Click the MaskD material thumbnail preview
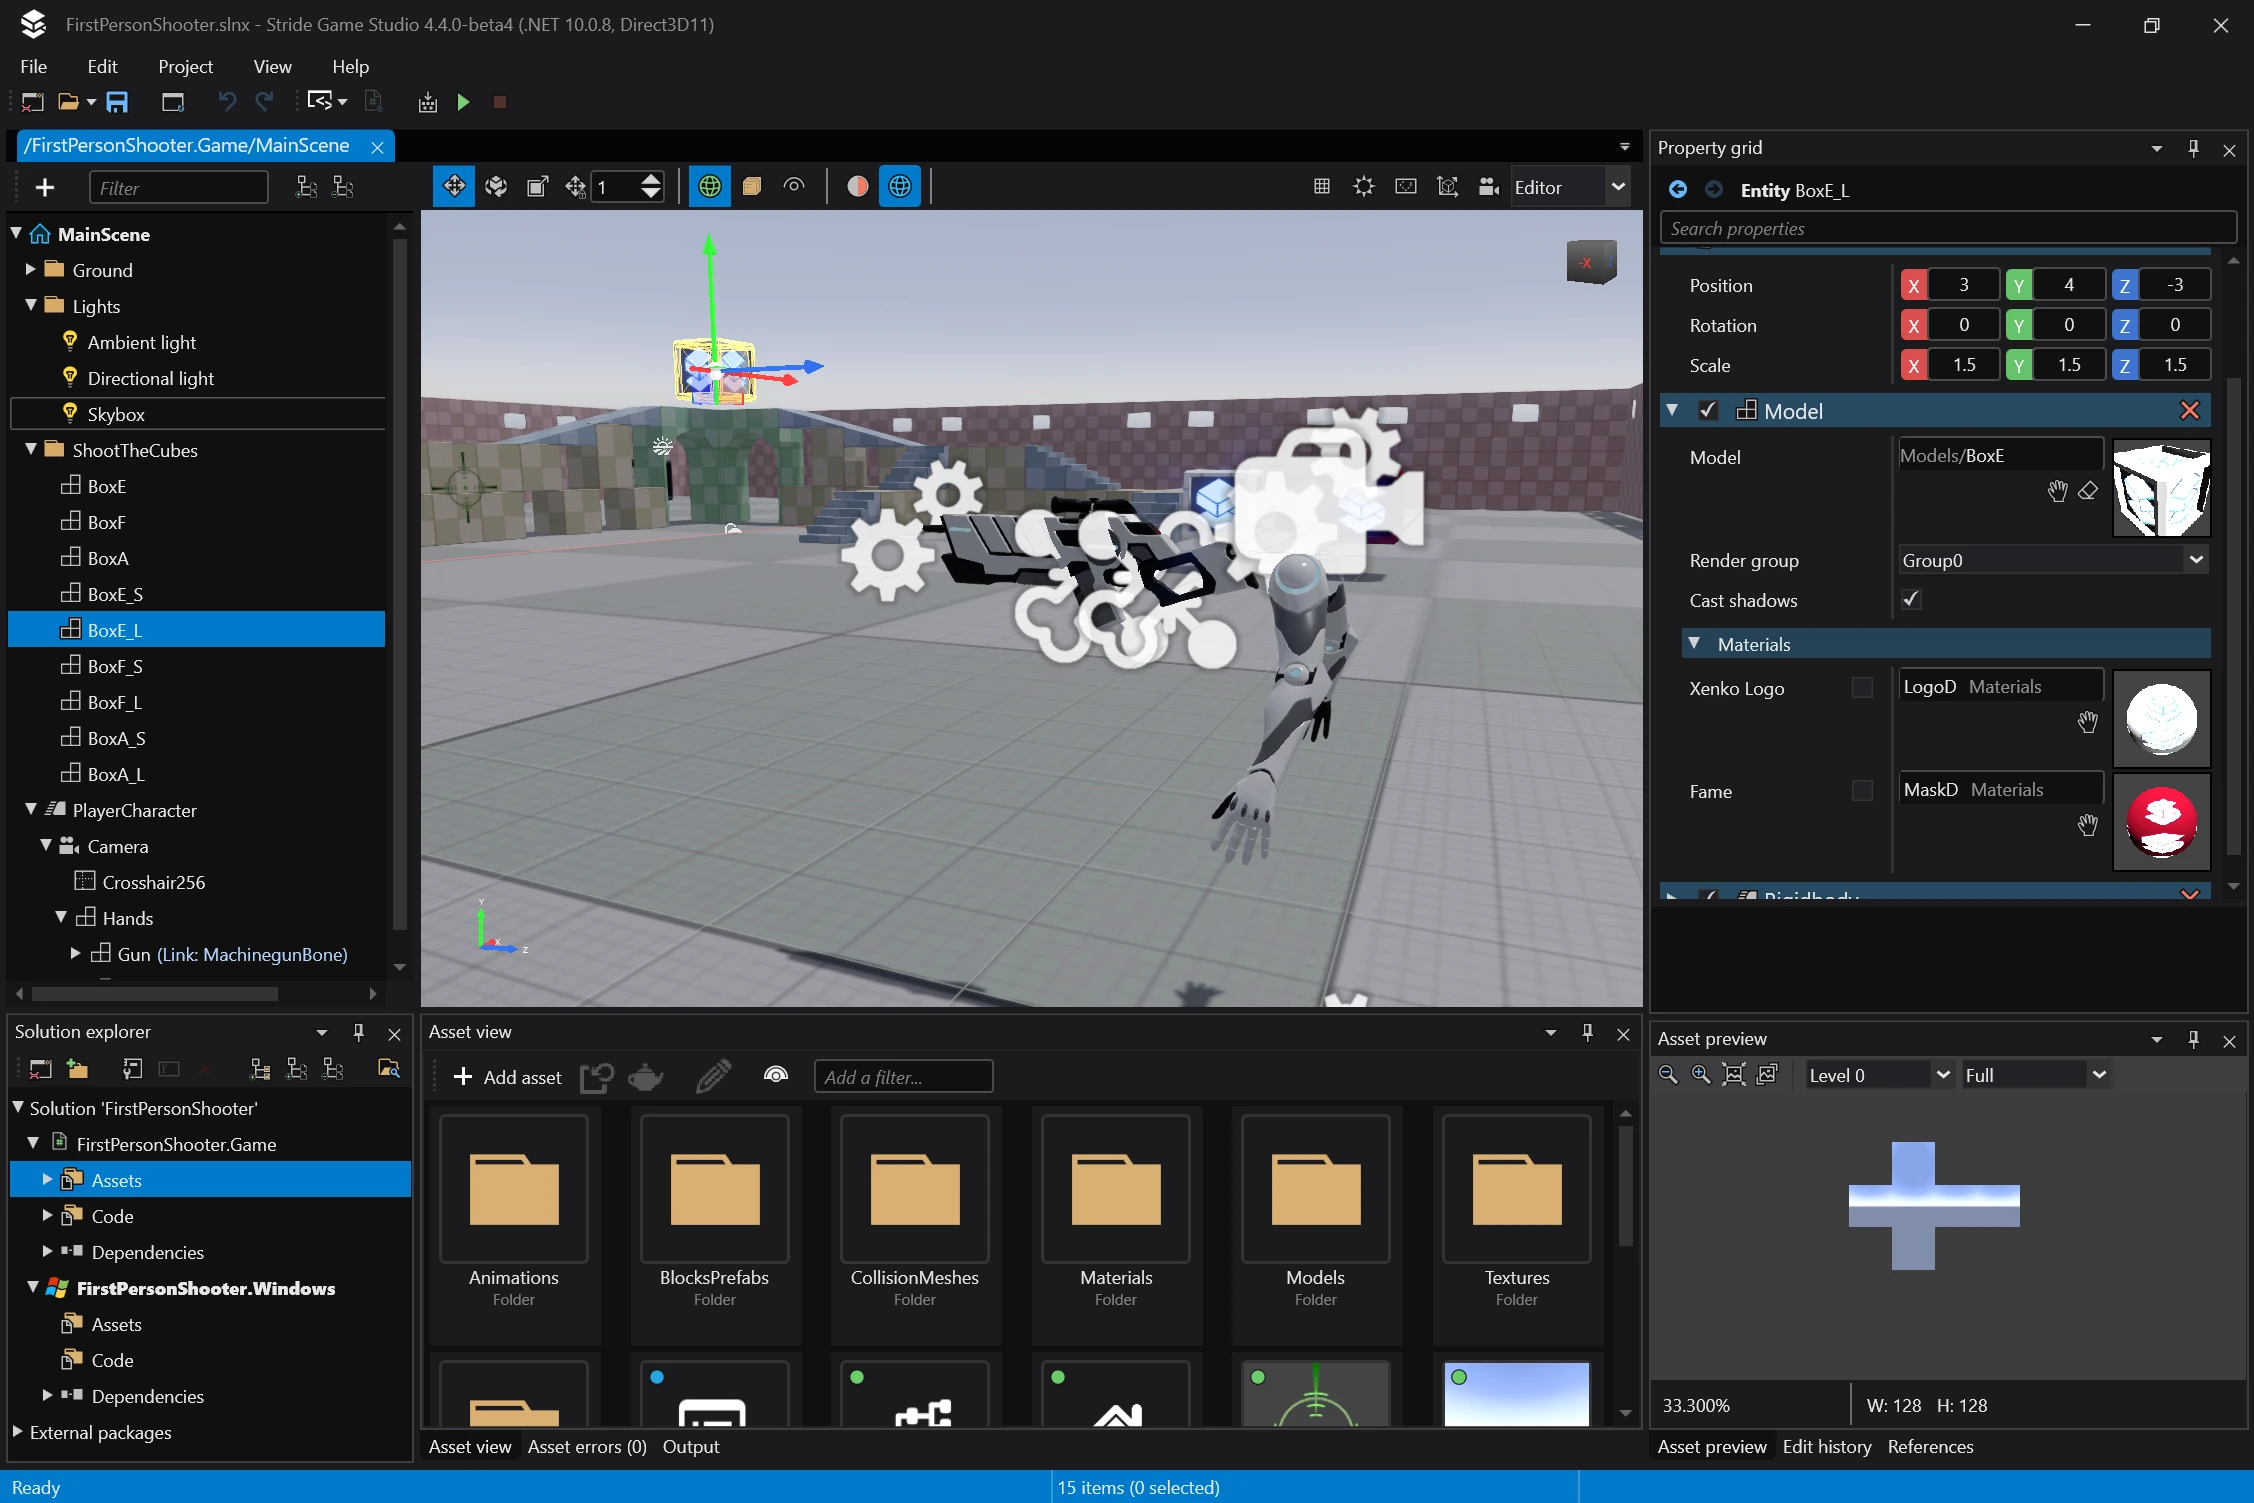This screenshot has height=1503, width=2254. point(2161,822)
